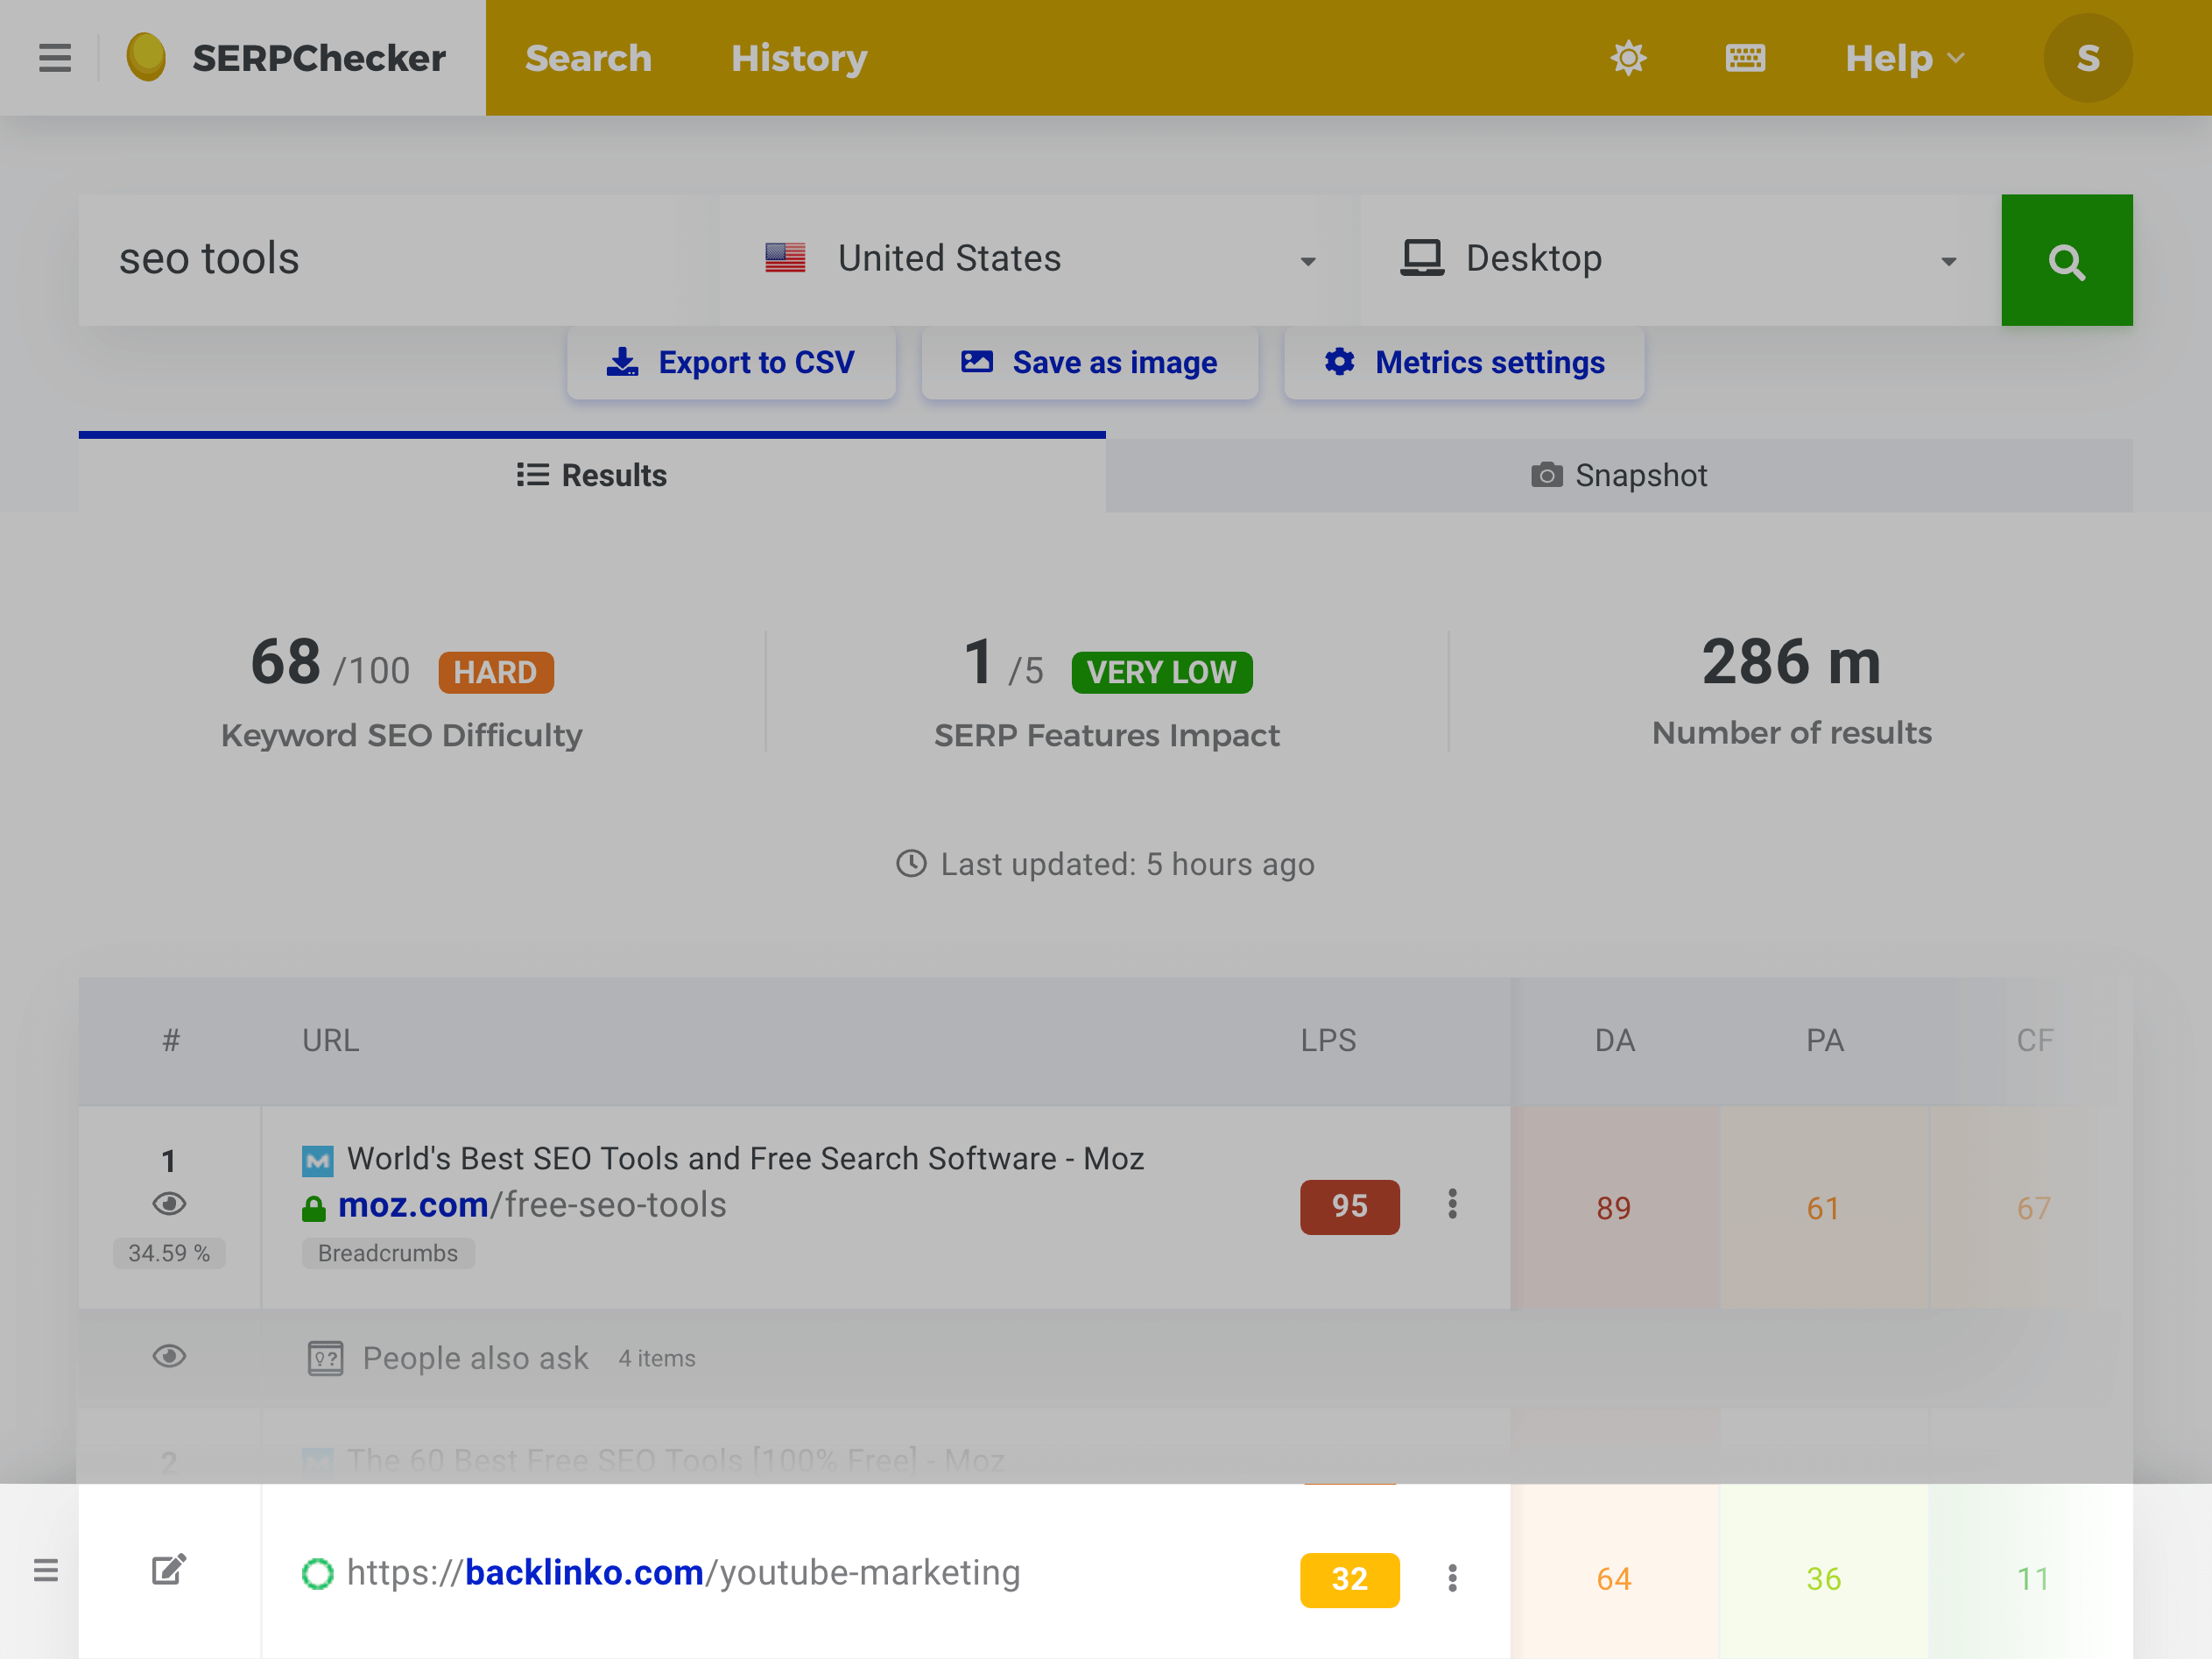Click the orange HARD difficulty badge

(495, 672)
